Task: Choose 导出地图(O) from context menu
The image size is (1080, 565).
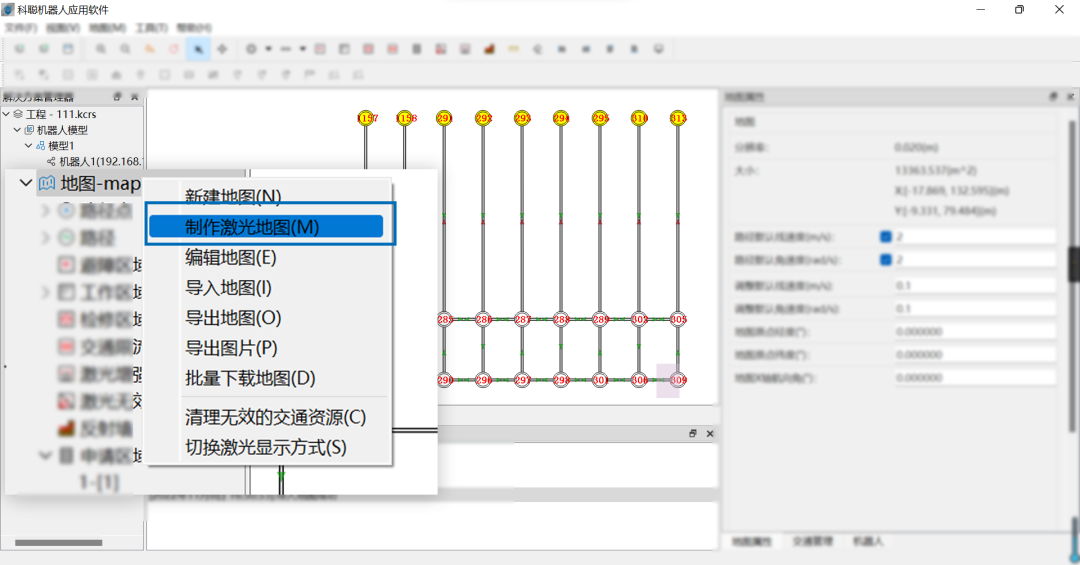Action: point(233,318)
